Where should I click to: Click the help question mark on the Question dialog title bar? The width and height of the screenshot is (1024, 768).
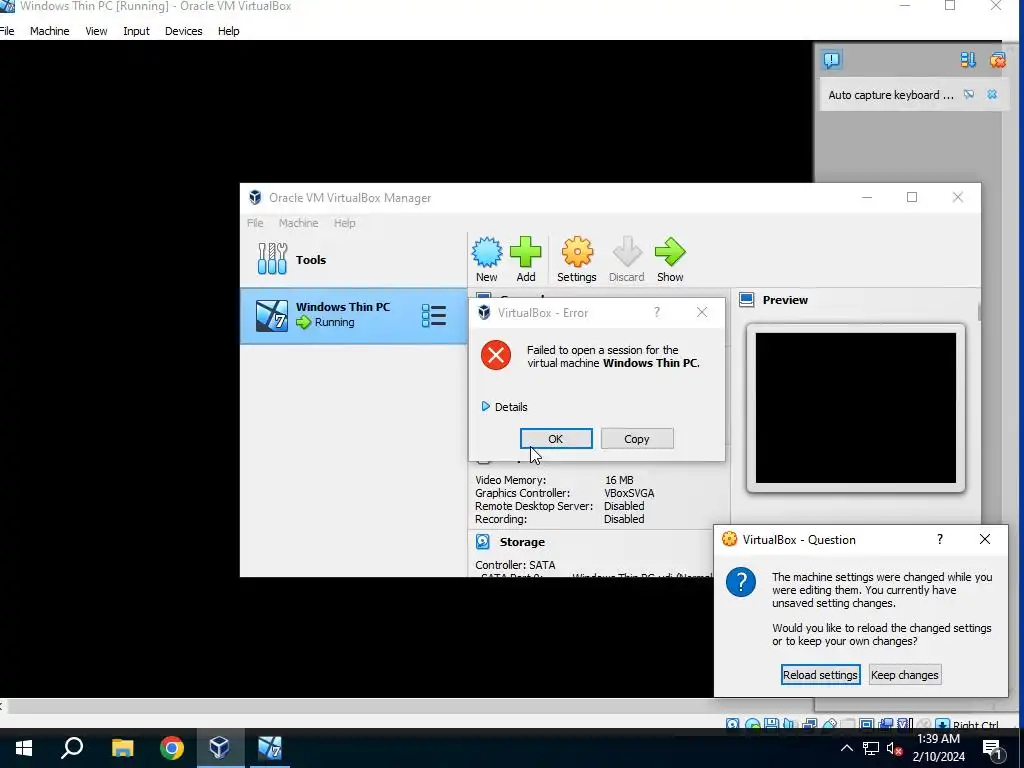point(940,539)
